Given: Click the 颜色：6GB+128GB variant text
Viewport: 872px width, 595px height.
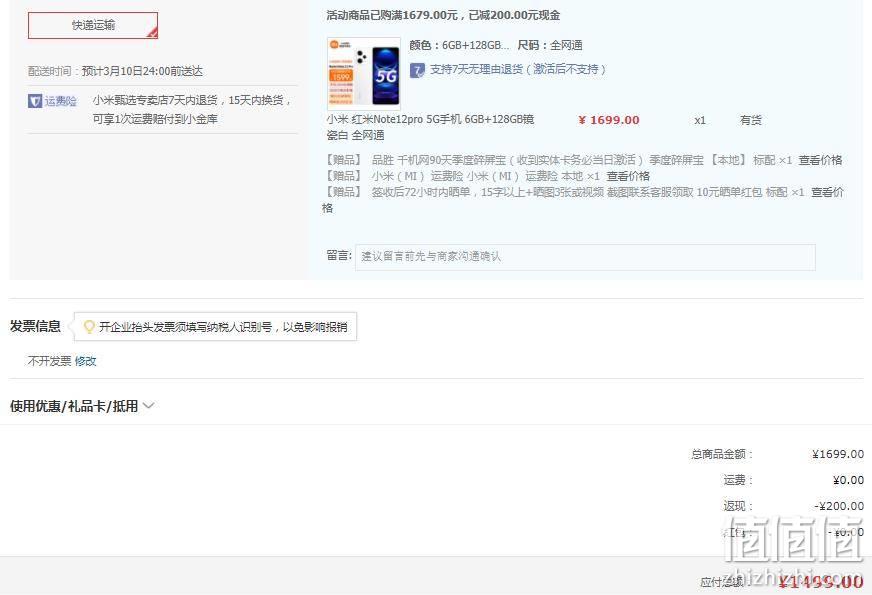Looking at the screenshot, I should (459, 45).
